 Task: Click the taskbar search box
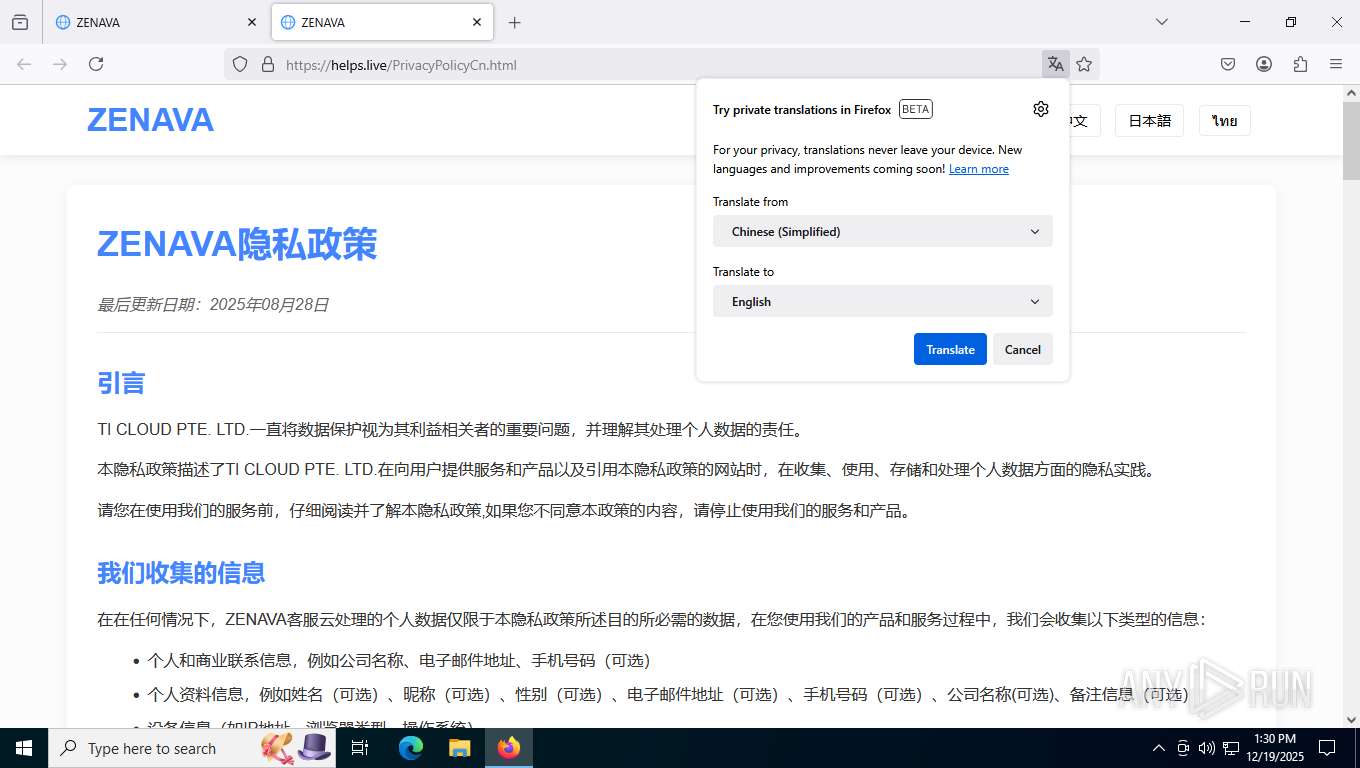pyautogui.click(x=192, y=748)
